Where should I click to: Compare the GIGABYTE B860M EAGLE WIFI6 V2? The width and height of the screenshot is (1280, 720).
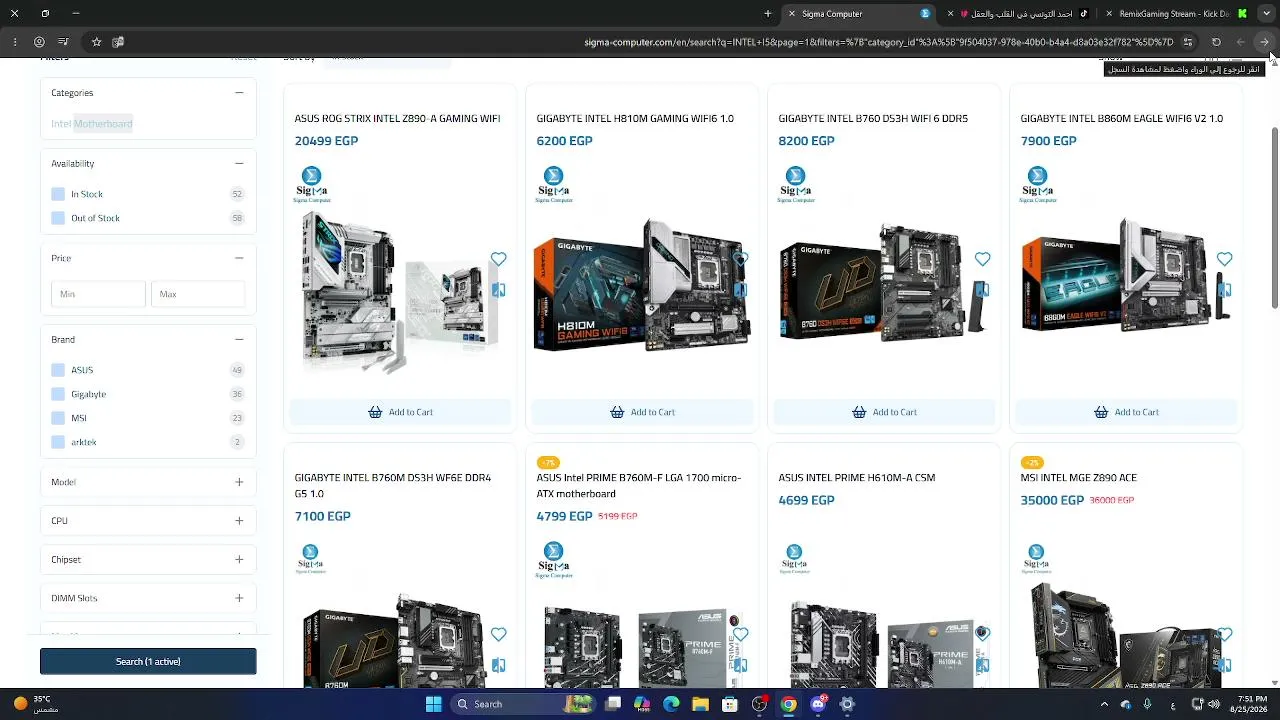tap(1224, 290)
